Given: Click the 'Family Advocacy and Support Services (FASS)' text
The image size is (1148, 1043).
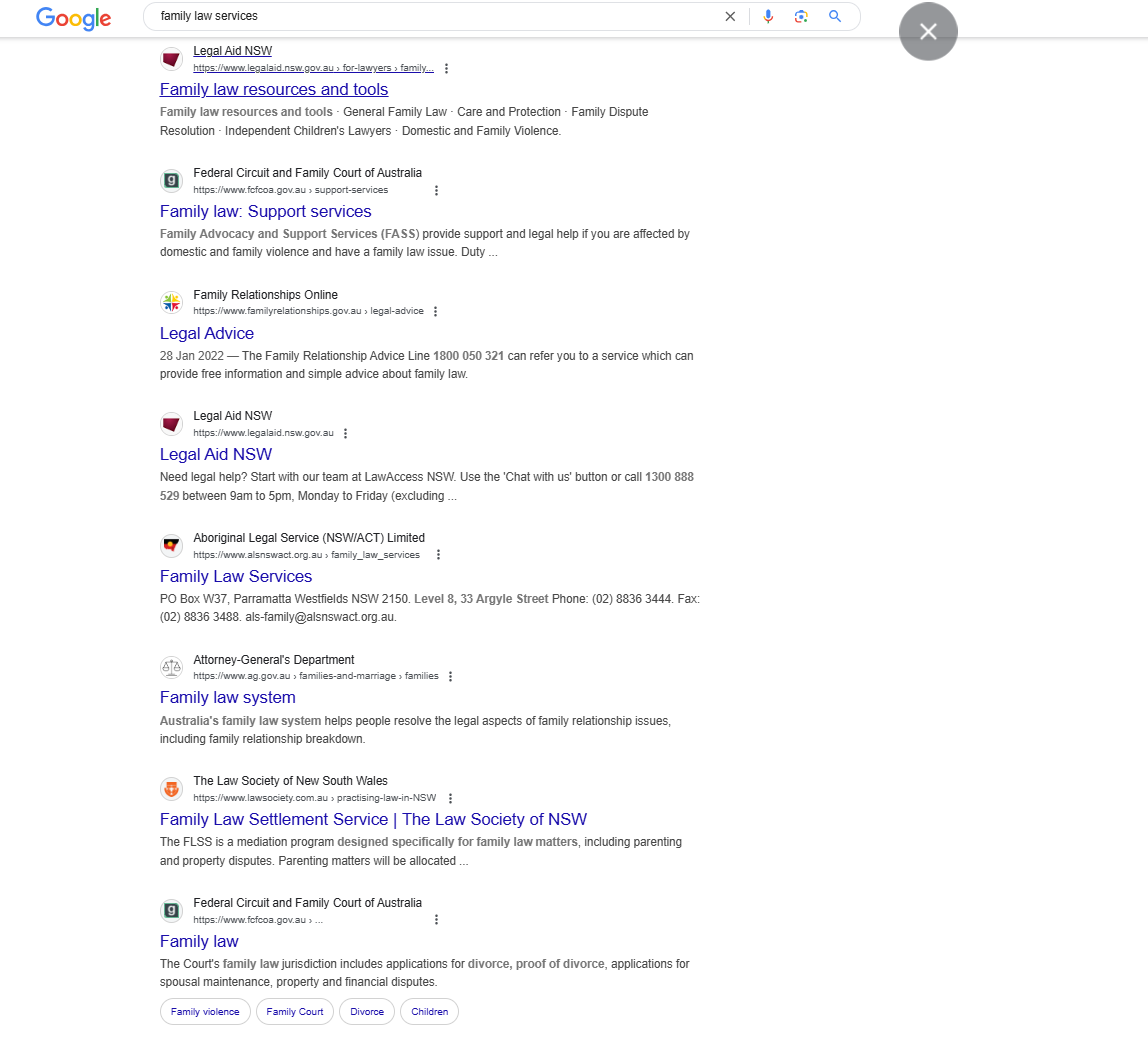Looking at the screenshot, I should coord(290,234).
